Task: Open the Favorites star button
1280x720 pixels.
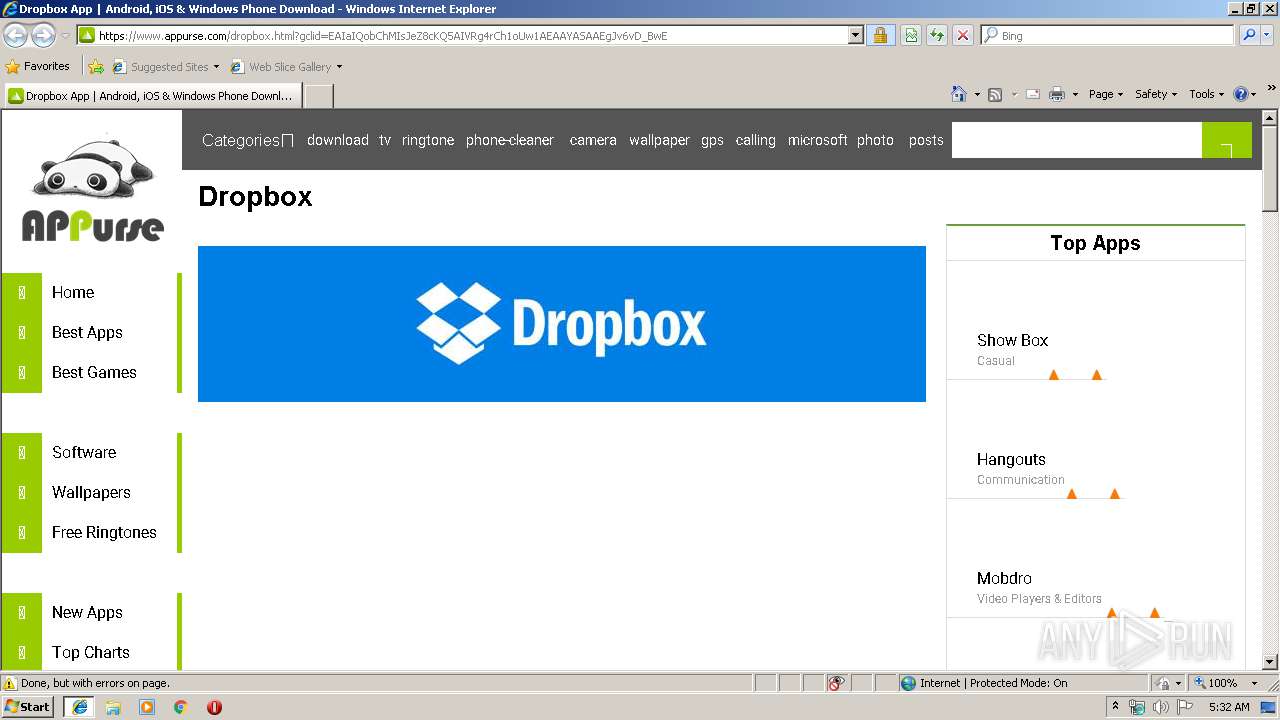Action: pyautogui.click(x=38, y=67)
